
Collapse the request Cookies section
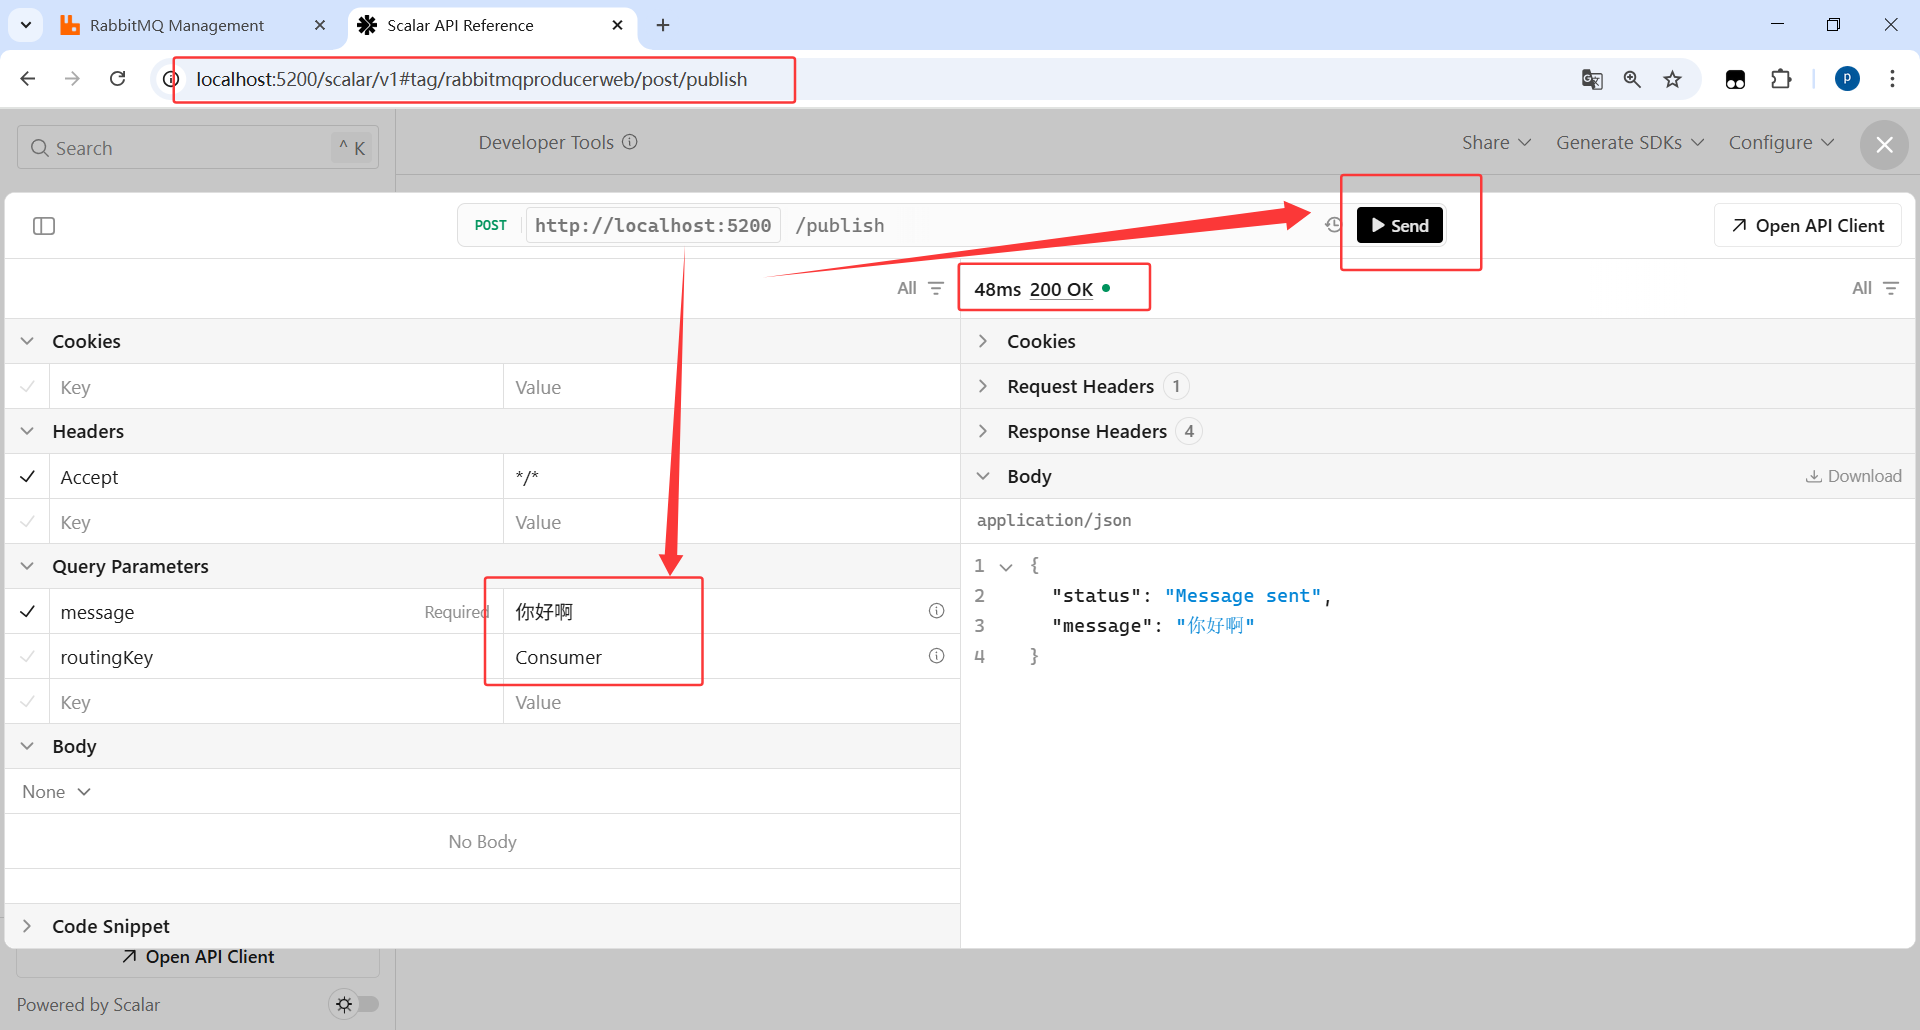[x=27, y=341]
